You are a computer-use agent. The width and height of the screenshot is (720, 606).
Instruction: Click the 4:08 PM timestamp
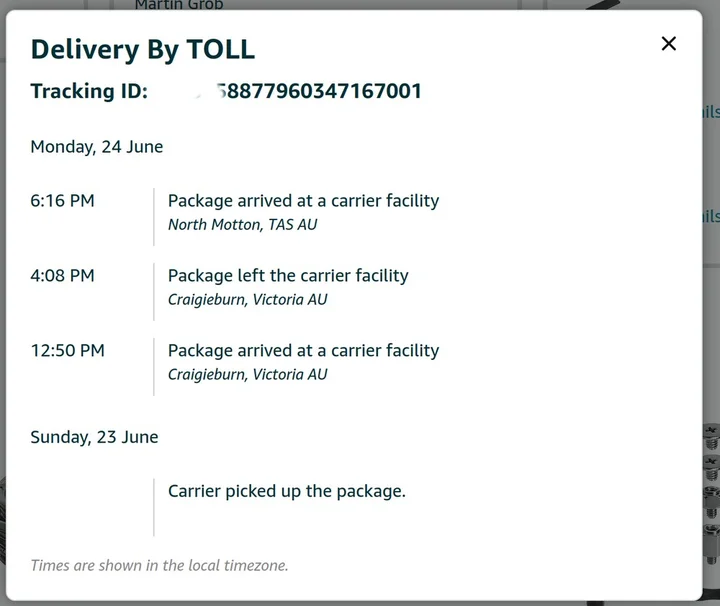pyautogui.click(x=62, y=276)
